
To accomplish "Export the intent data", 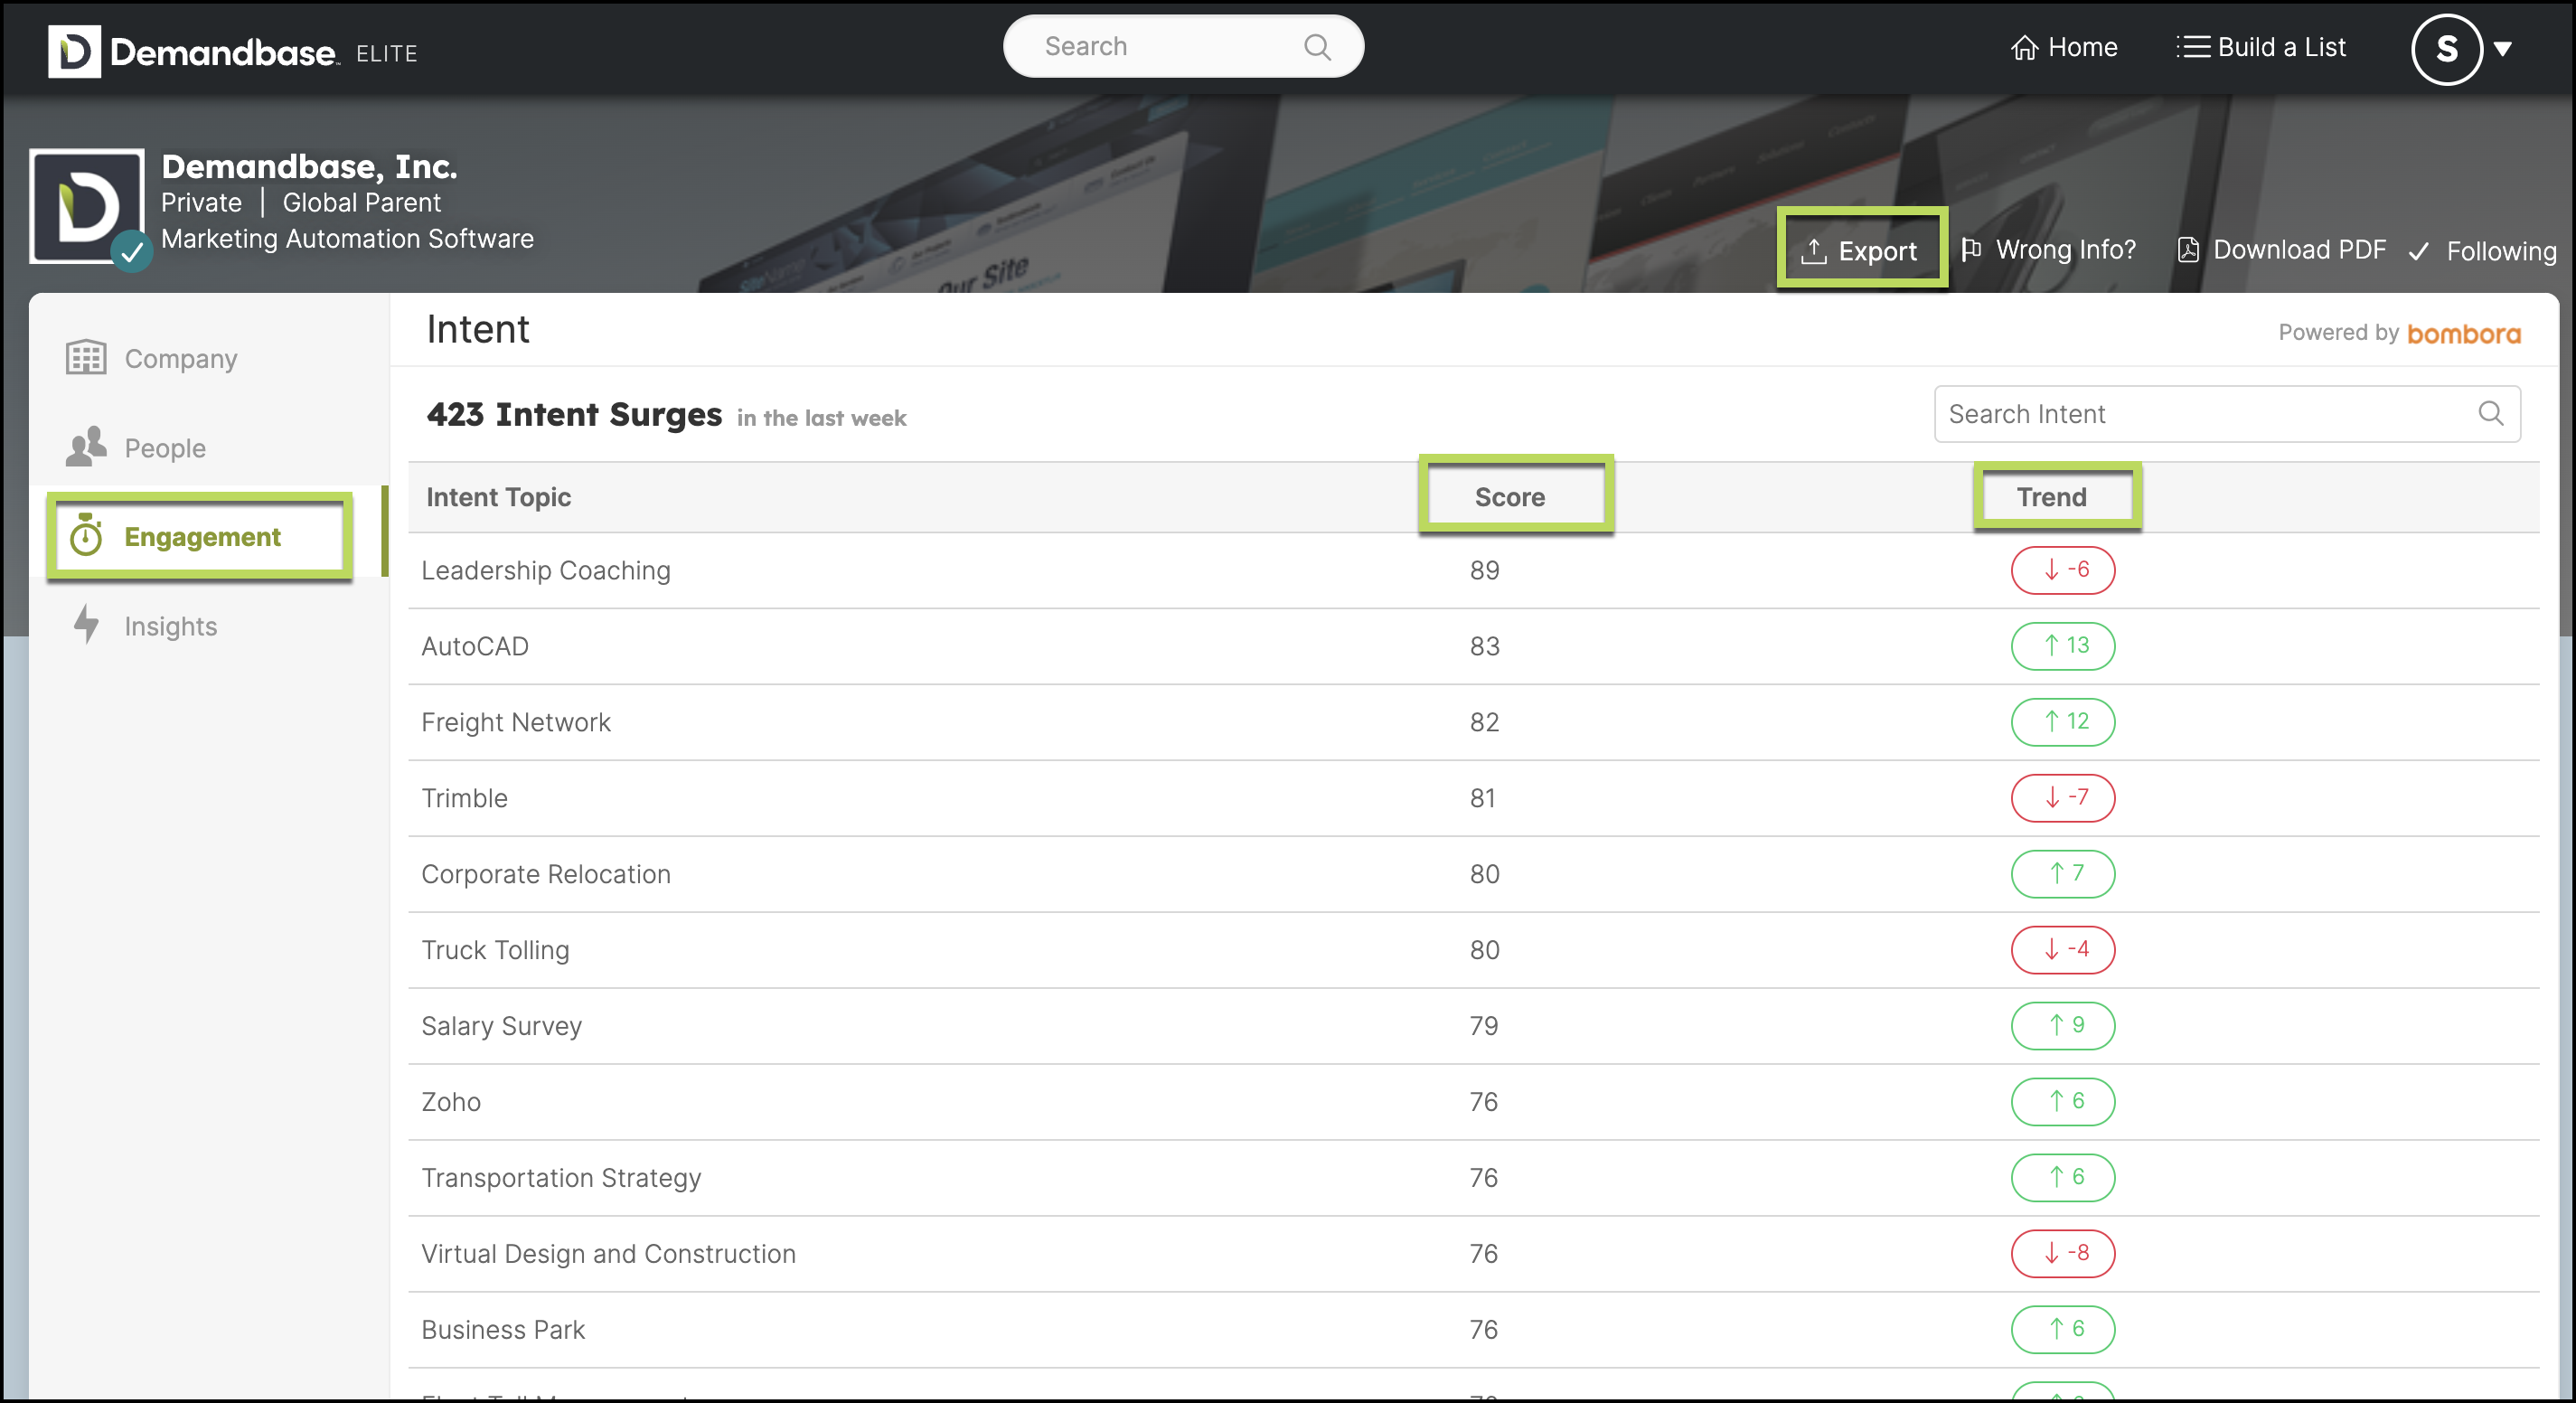I will 1860,250.
